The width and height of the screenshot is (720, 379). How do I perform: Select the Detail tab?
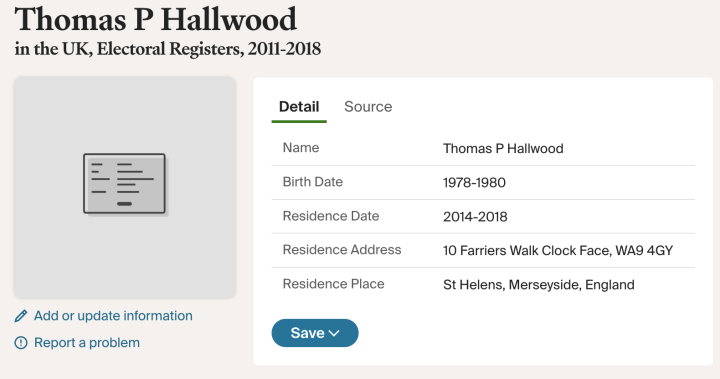299,107
